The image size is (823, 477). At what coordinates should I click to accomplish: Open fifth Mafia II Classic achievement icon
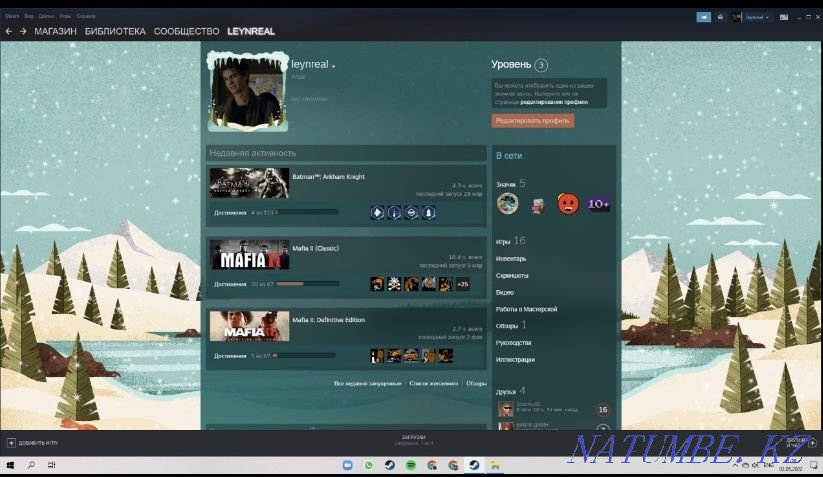[446, 284]
